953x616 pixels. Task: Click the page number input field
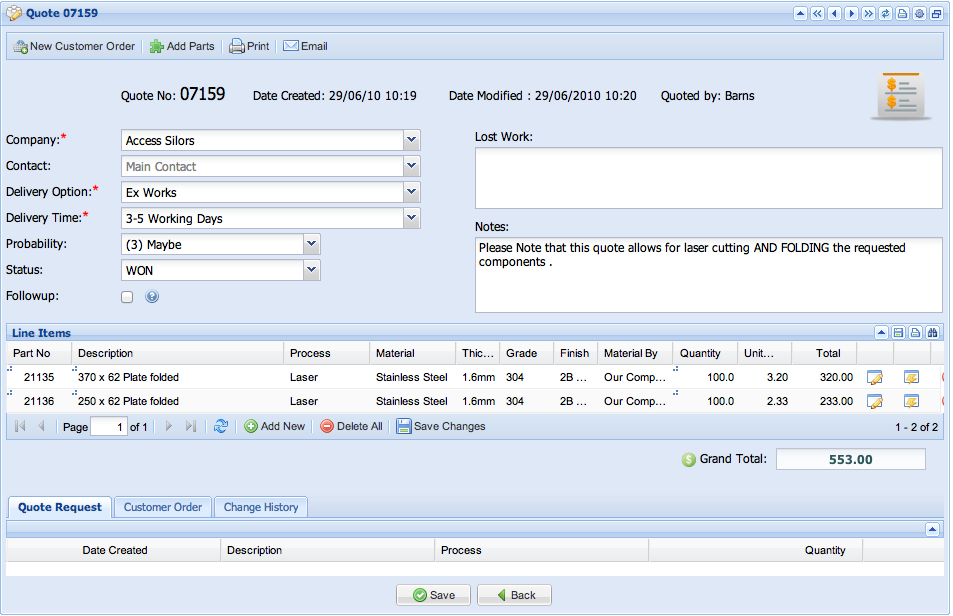[x=109, y=426]
